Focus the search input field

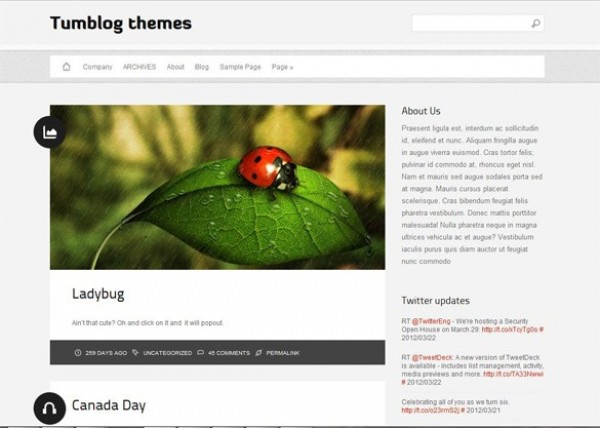[471, 24]
